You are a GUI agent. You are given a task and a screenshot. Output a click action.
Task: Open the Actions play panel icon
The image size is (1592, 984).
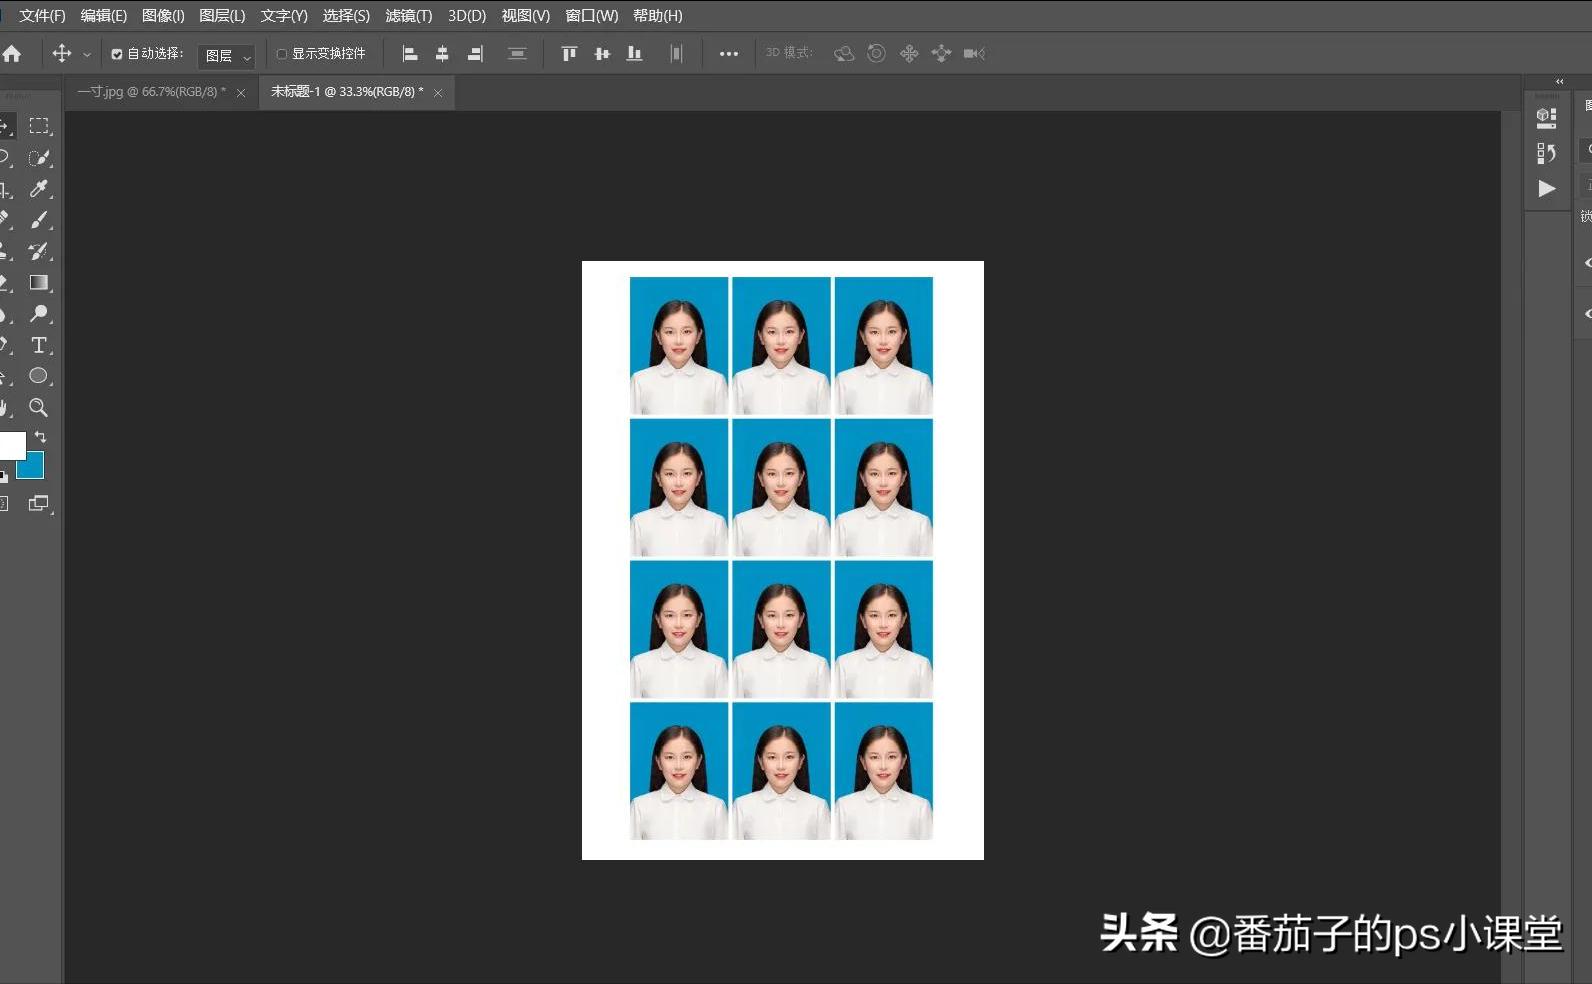[x=1546, y=189]
